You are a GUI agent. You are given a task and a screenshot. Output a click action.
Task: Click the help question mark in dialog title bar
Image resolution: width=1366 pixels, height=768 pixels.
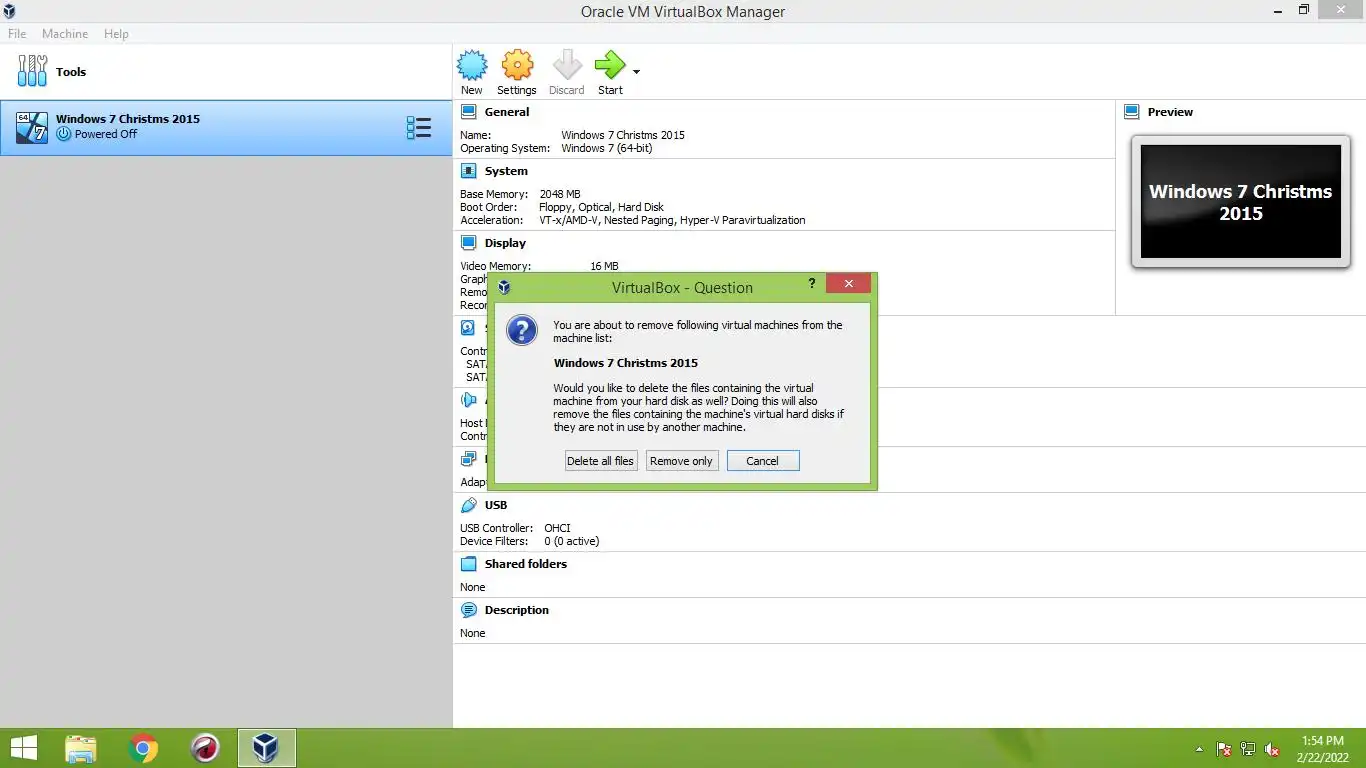click(811, 284)
